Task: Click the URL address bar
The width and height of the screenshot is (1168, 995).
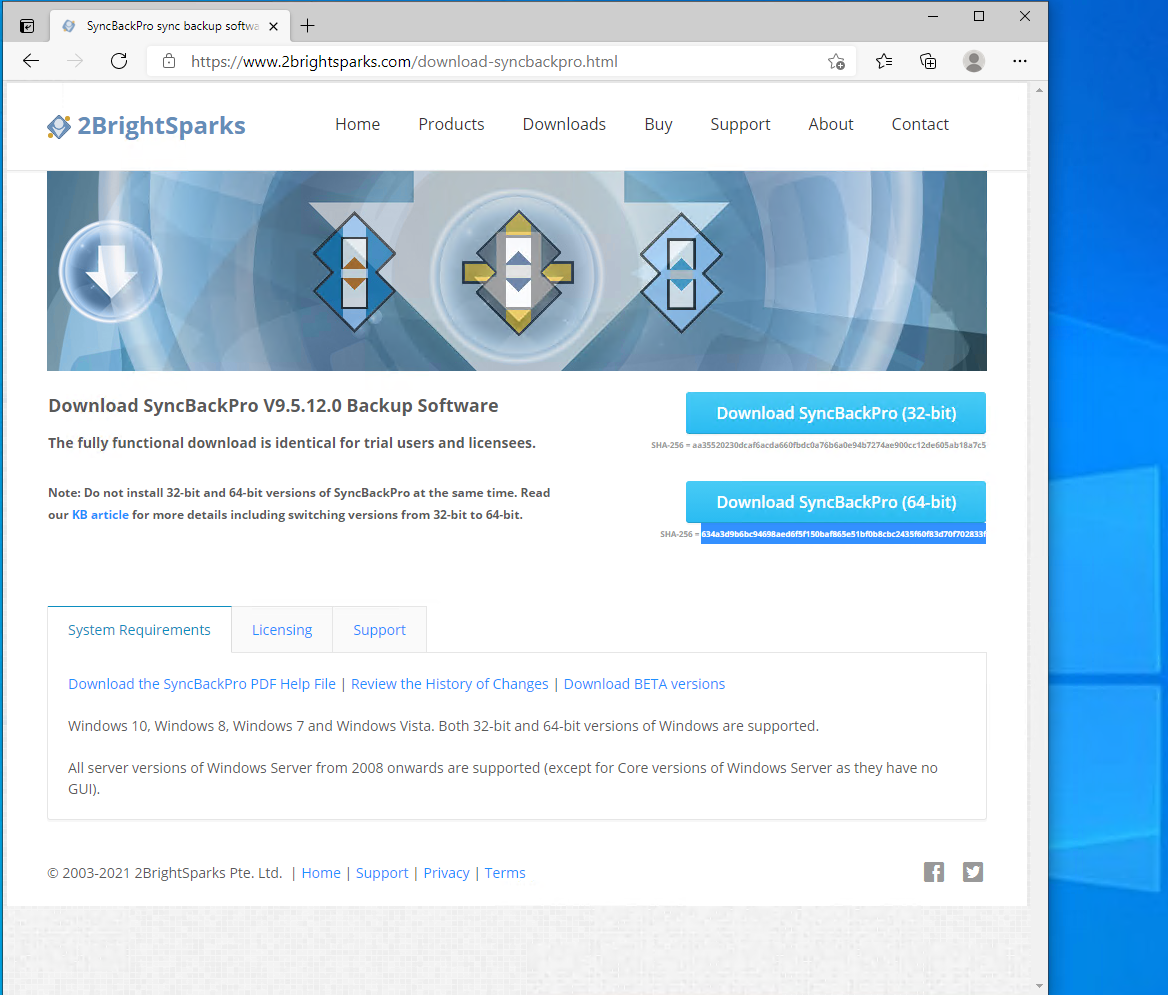Action: tap(501, 61)
